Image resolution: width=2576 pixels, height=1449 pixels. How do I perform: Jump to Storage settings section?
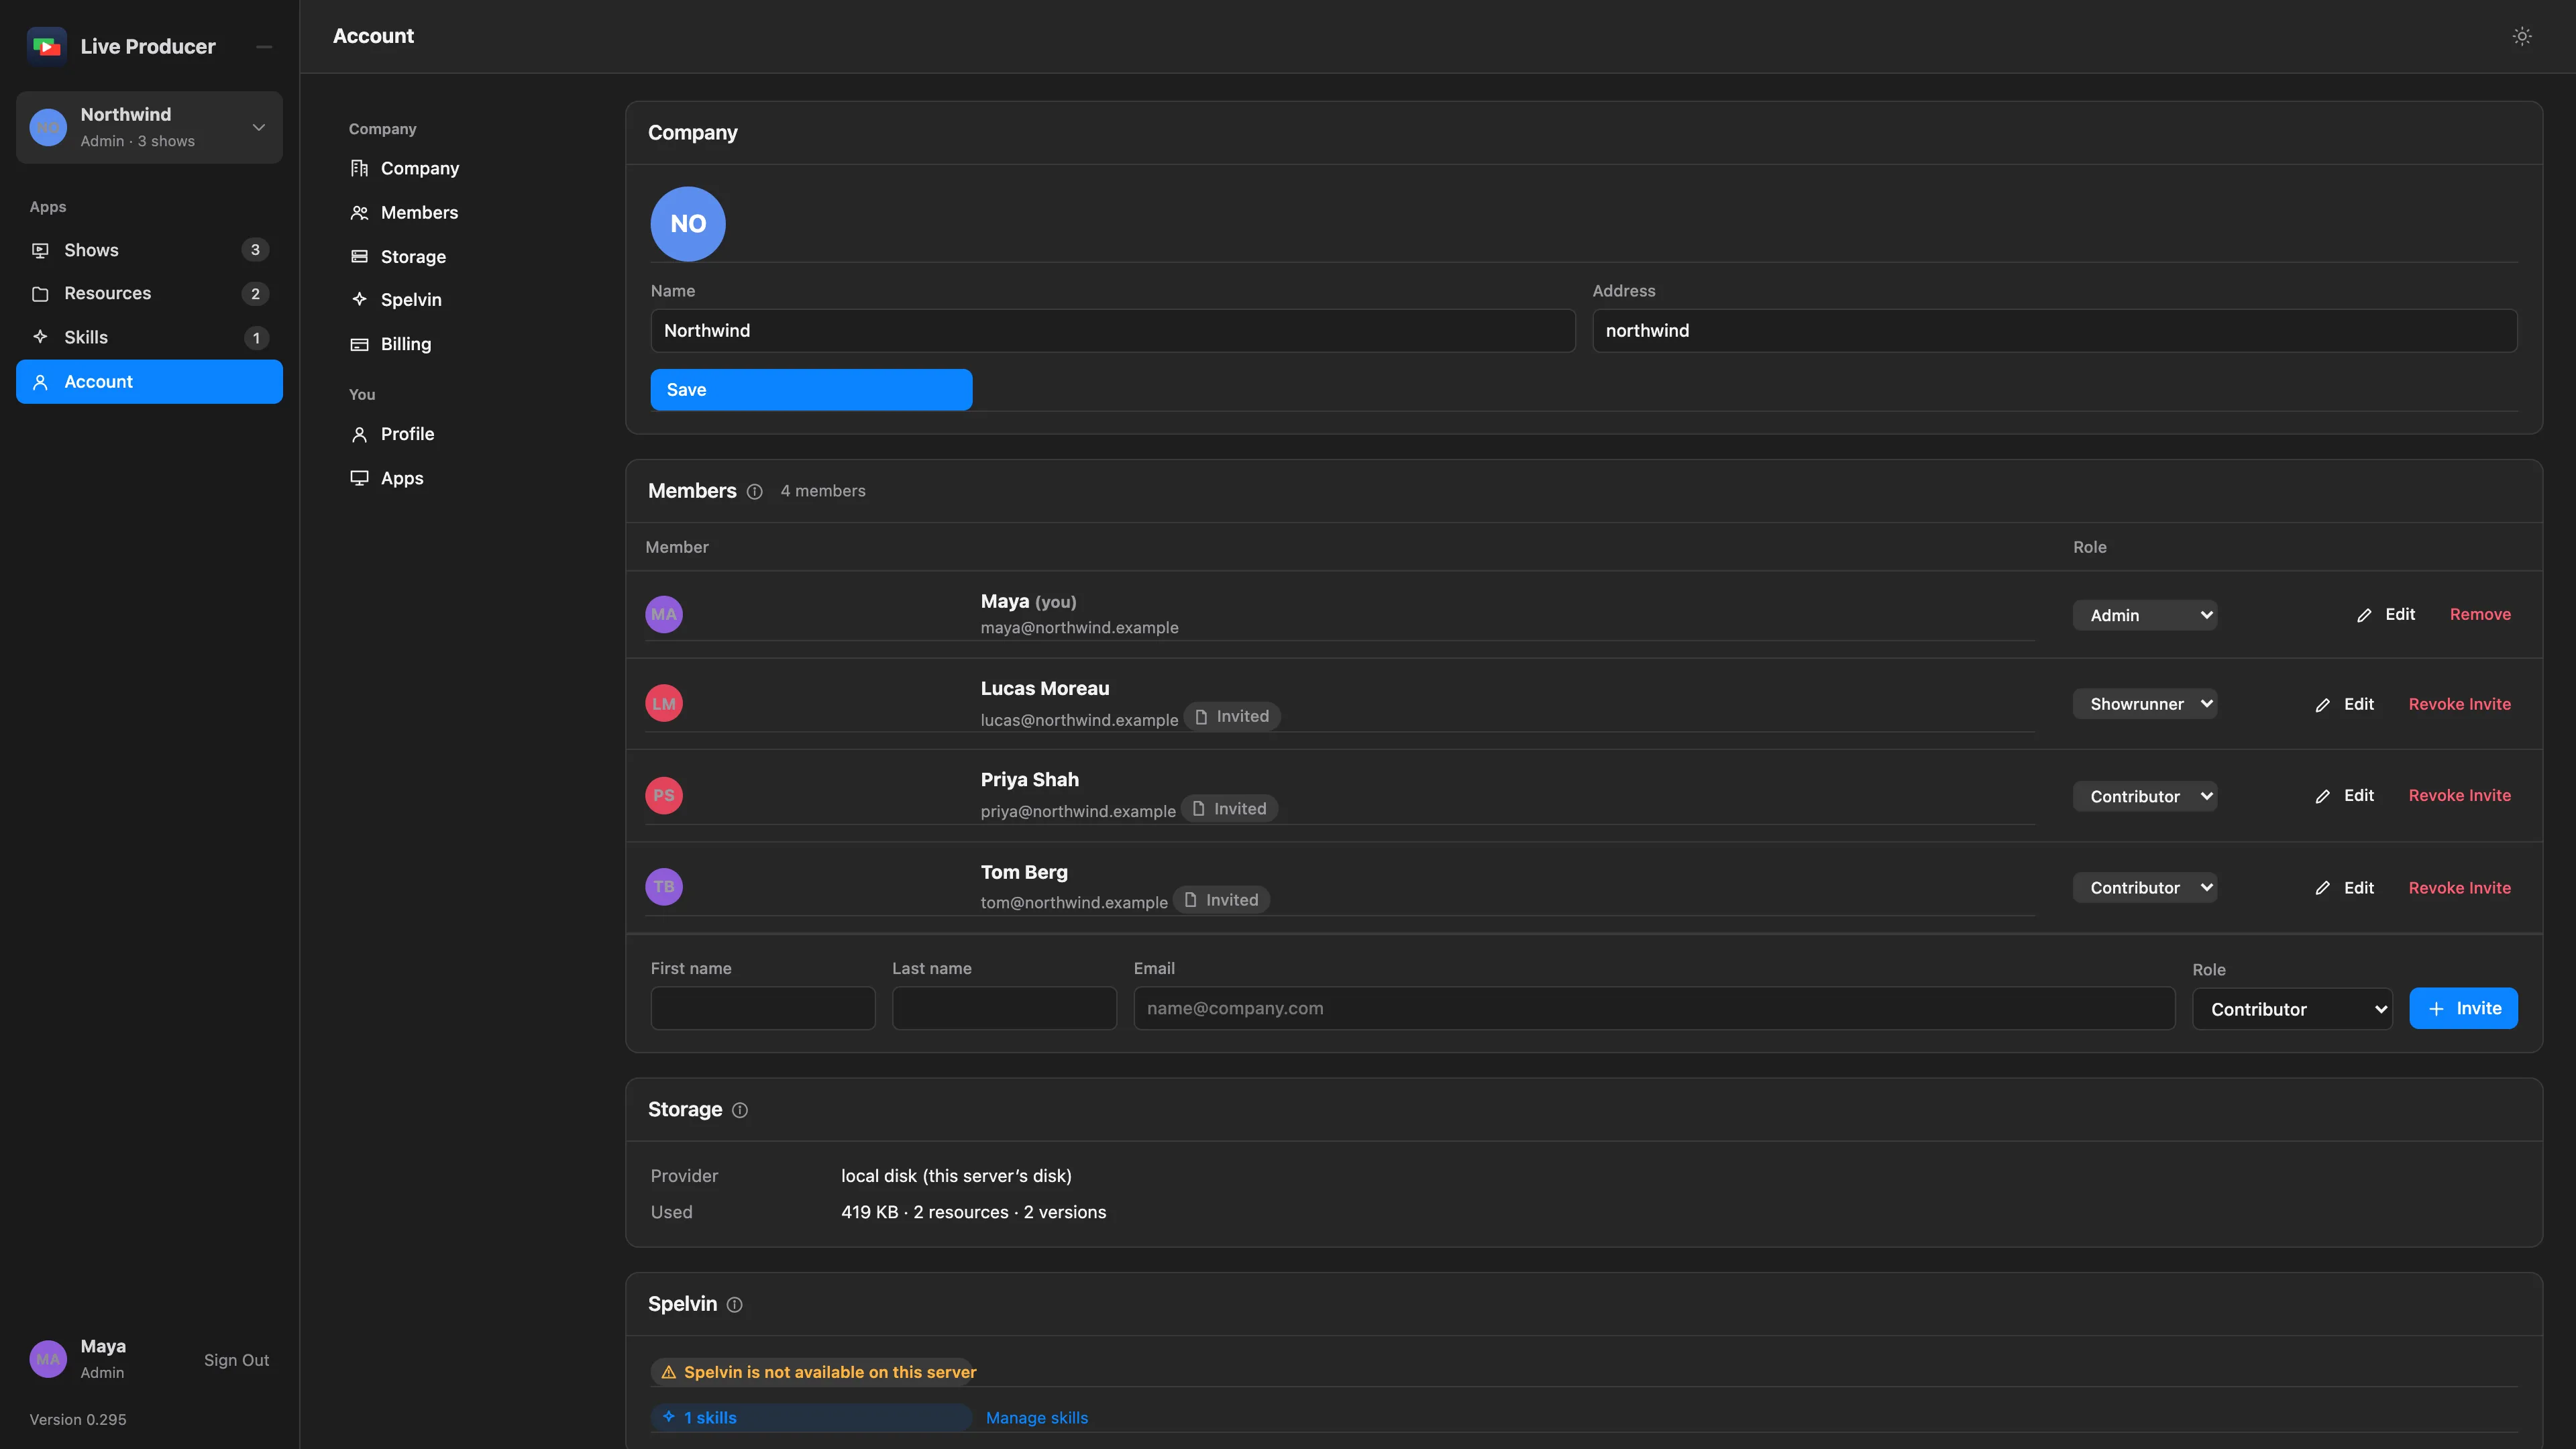(x=398, y=257)
